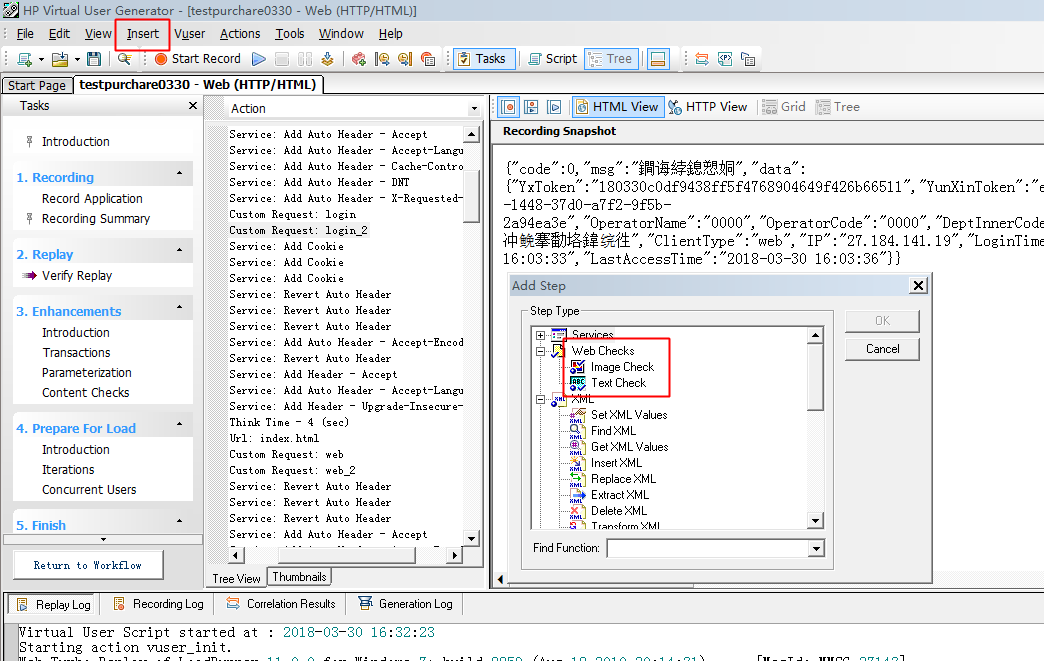1044x661 pixels.
Task: Toggle the Tasks pane button
Action: tap(484, 59)
